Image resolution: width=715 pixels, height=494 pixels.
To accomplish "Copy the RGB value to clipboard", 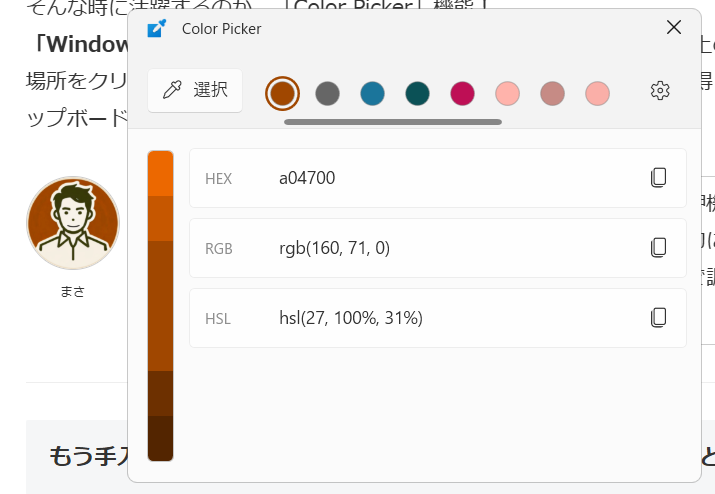I will [658, 248].
